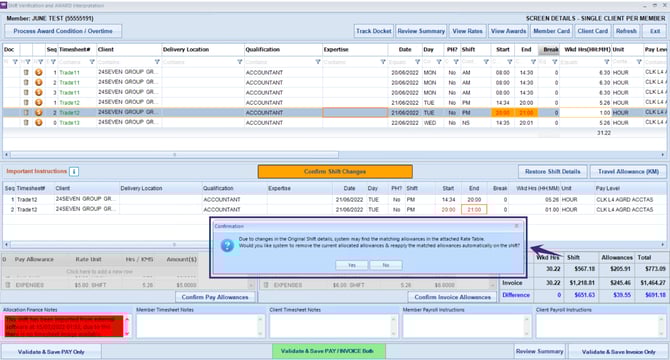
Task: Click Wkd Hrs cell 1.00 in selected row
Action: coord(585,113)
